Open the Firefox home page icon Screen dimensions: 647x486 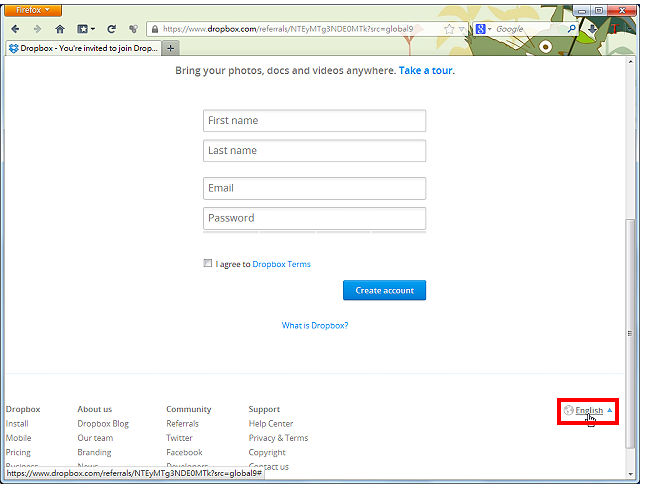pyautogui.click(x=60, y=29)
